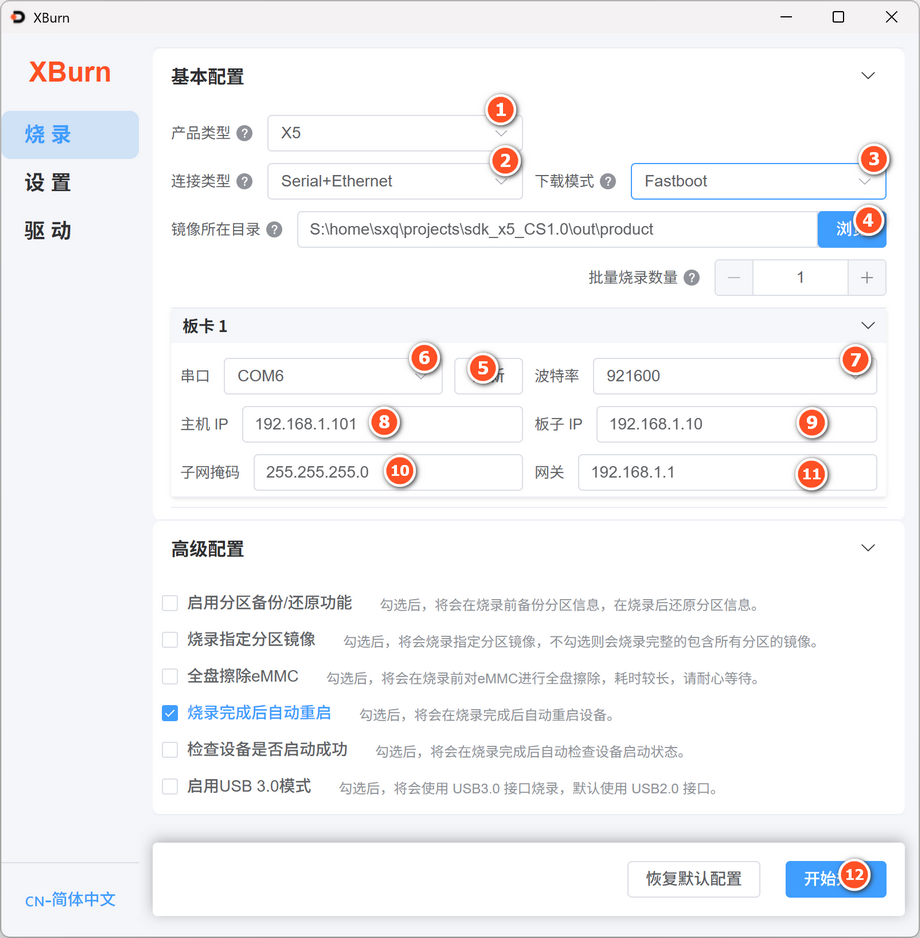This screenshot has width=920, height=938.
Task: Open the Serial+Ethernet connection type dropdown
Action: coord(395,181)
